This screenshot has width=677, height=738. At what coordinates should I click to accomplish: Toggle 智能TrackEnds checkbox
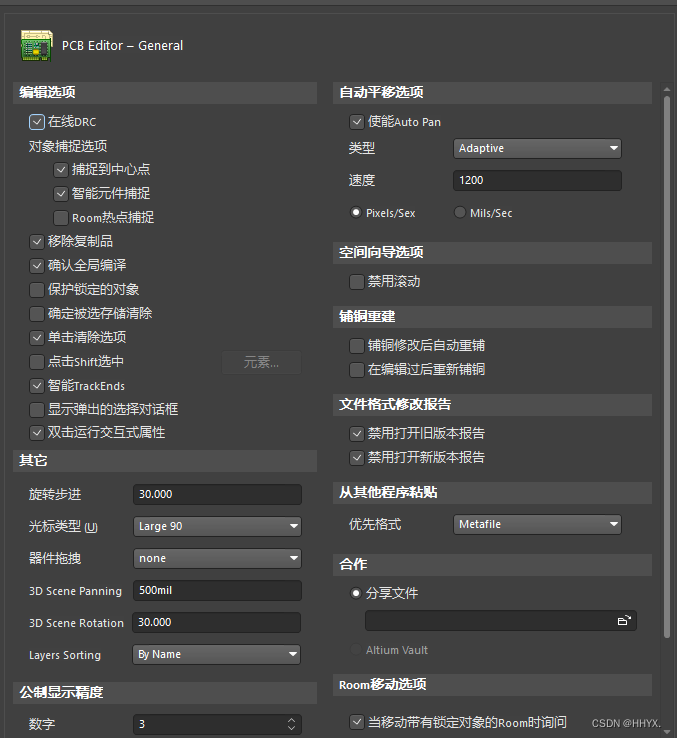(x=37, y=386)
